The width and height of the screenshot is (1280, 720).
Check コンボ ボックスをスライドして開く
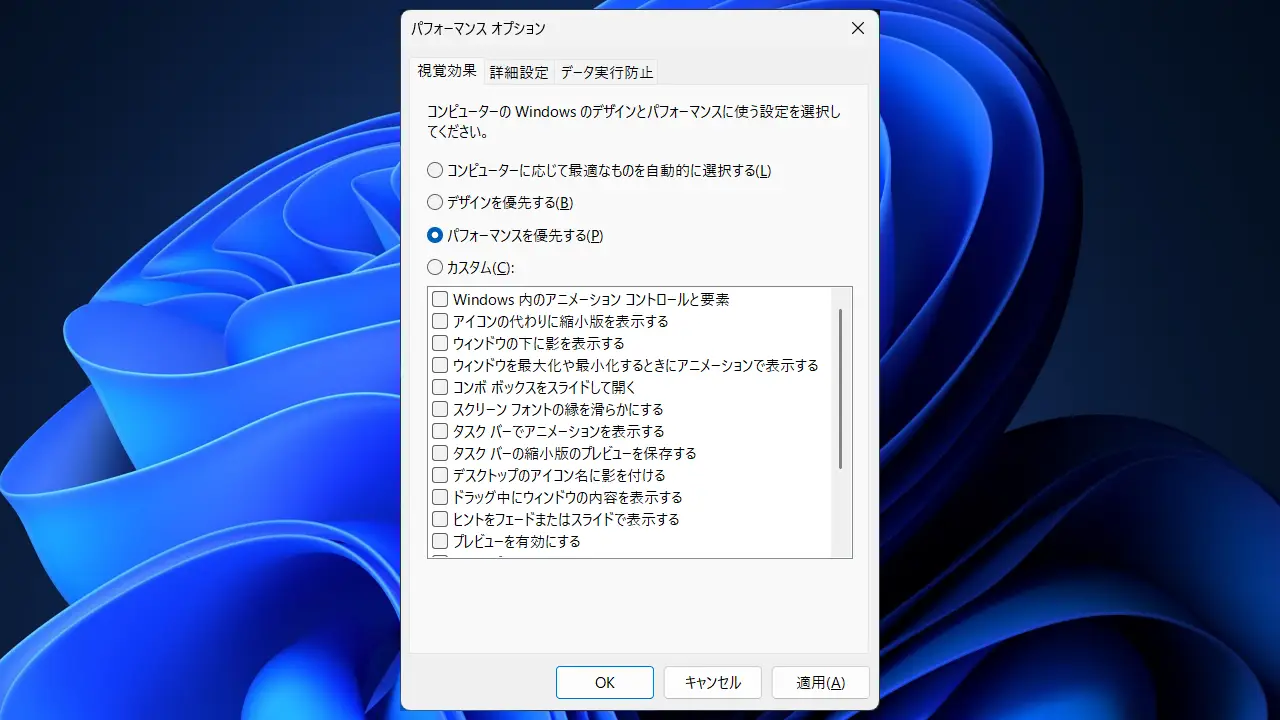click(x=440, y=387)
